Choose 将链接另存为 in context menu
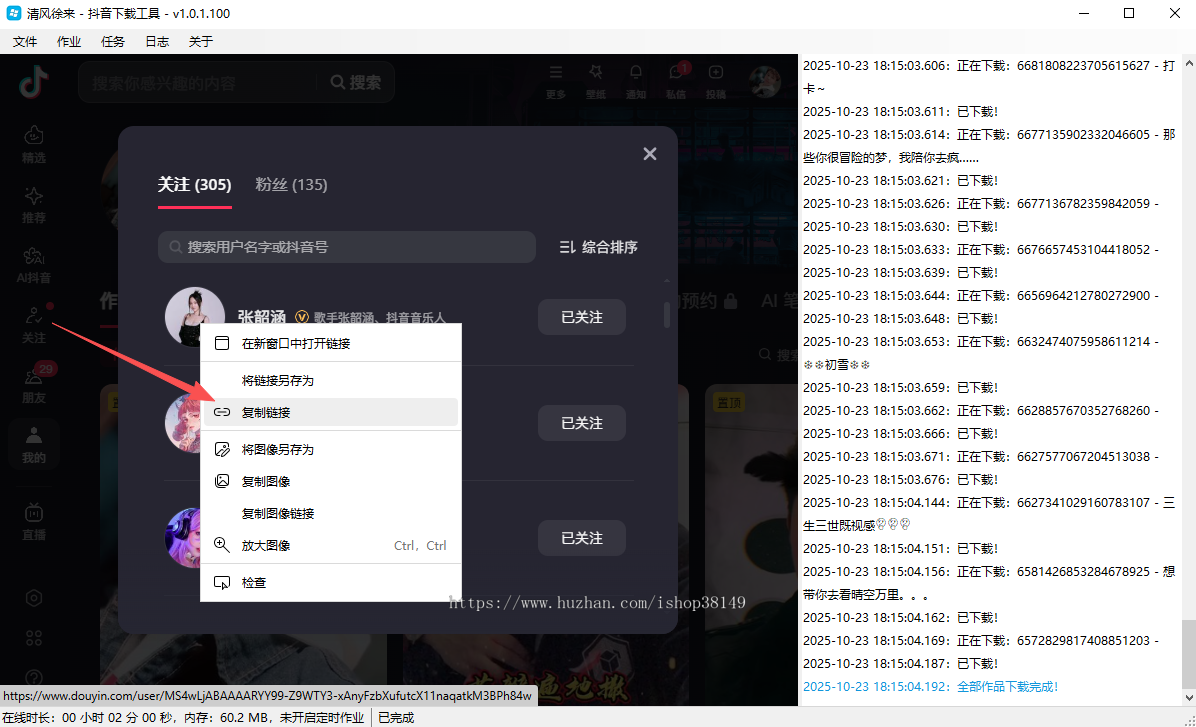The image size is (1196, 727). click(330, 381)
